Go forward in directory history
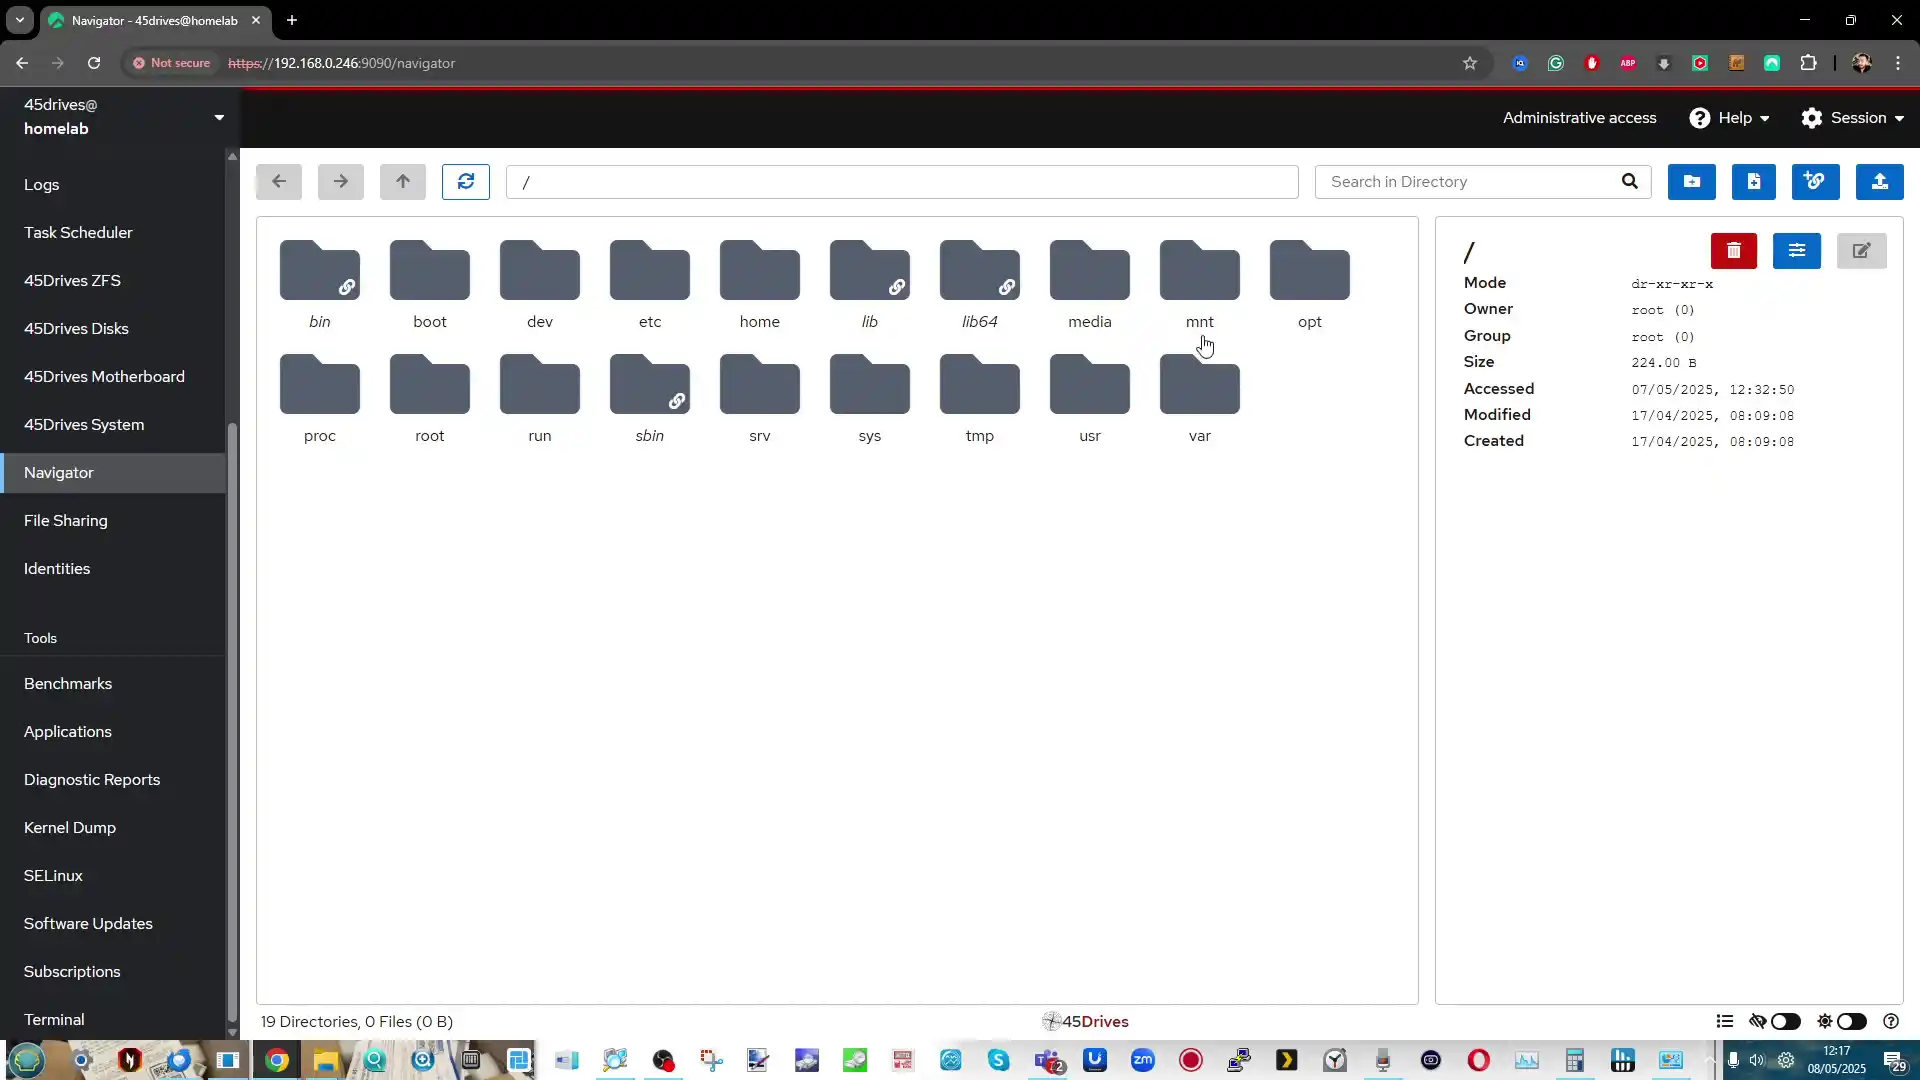1920x1080 pixels. (341, 182)
